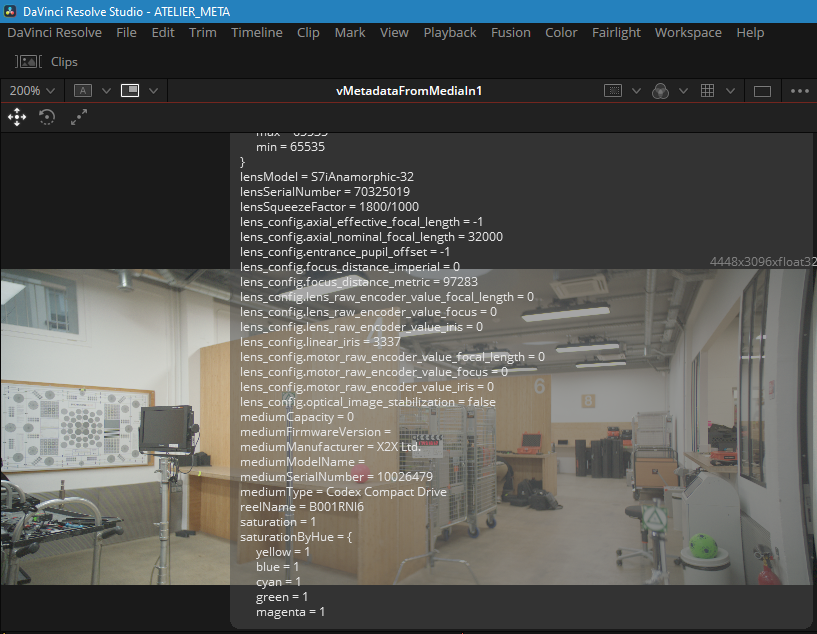Expand the split view options arrow
817x634 pixels.
click(153, 90)
